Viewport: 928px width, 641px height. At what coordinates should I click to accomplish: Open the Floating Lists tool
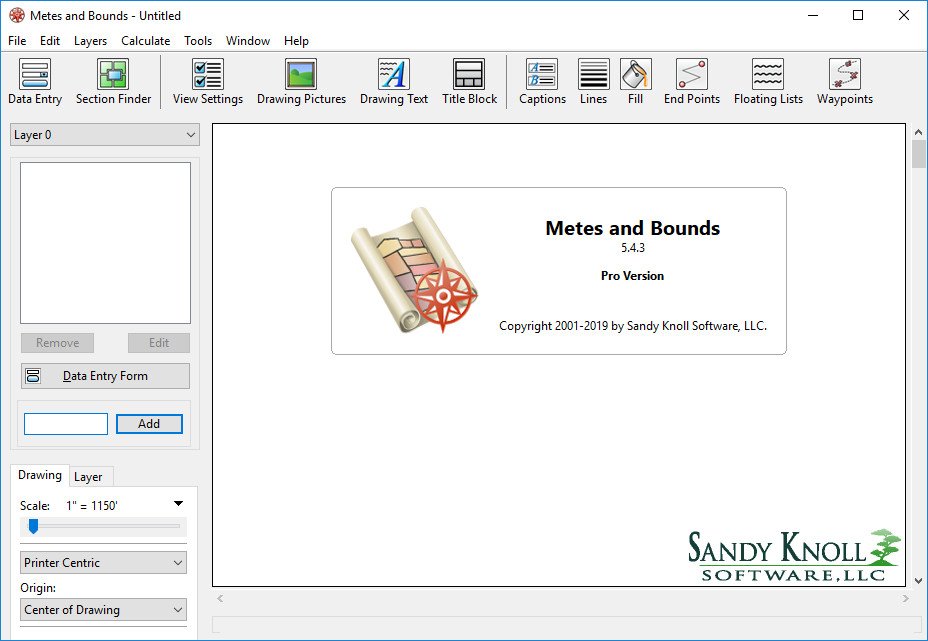tap(768, 82)
